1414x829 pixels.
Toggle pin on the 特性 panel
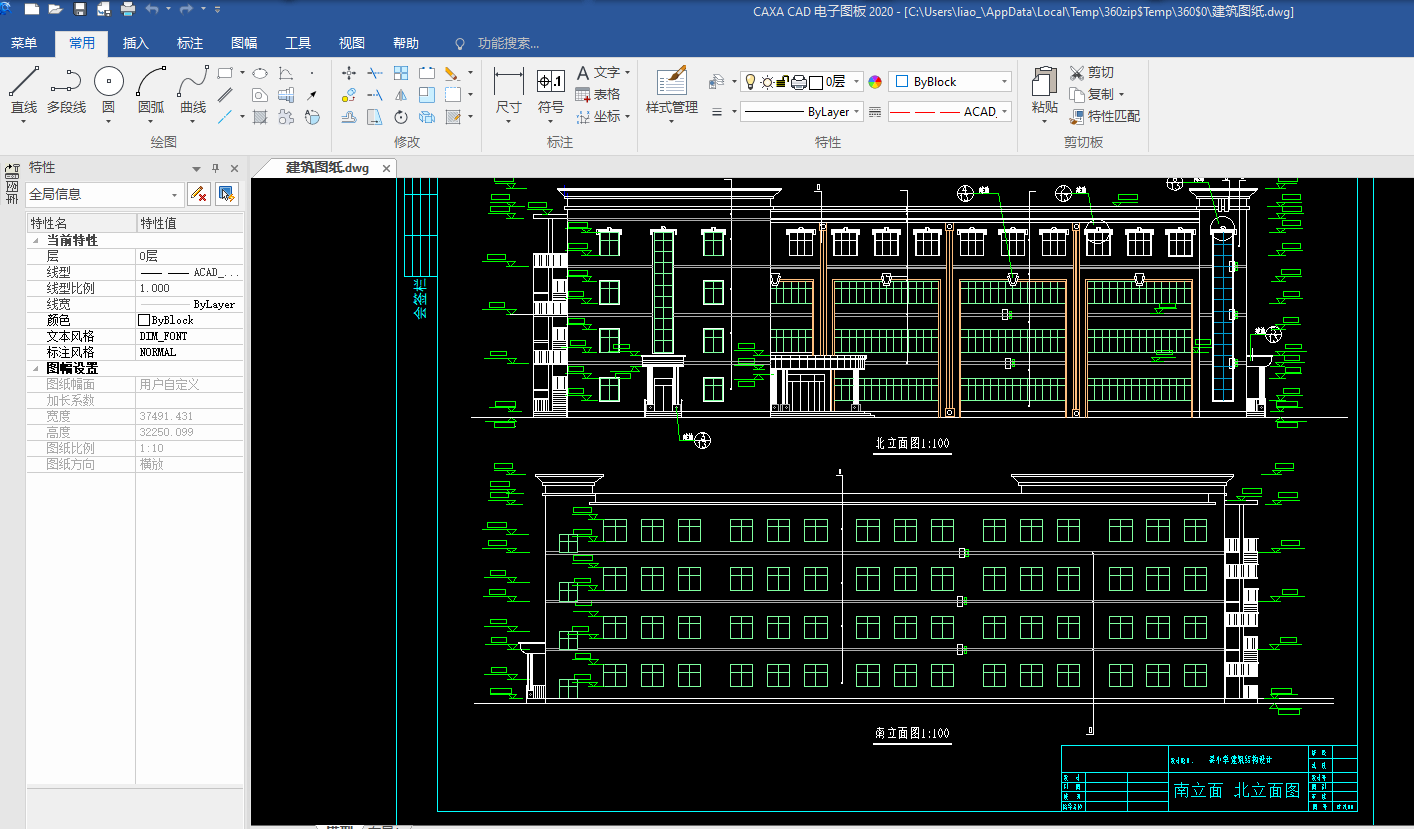coord(215,168)
